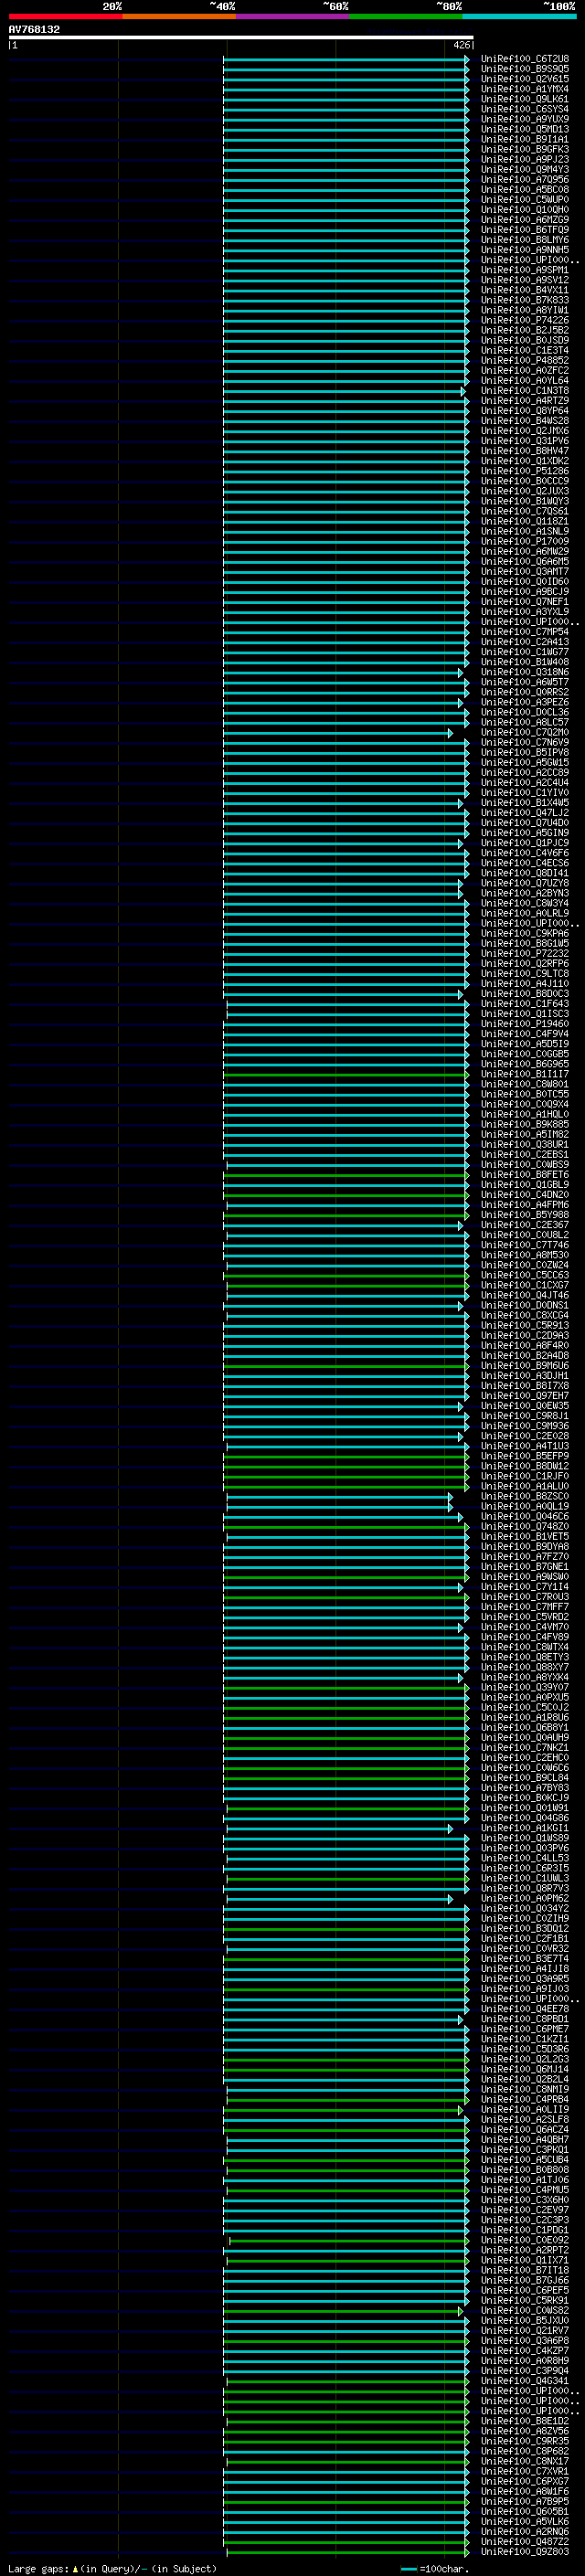Open hit UniRef100_C6T2U8
This screenshot has width=585, height=2576.
click(x=524, y=59)
